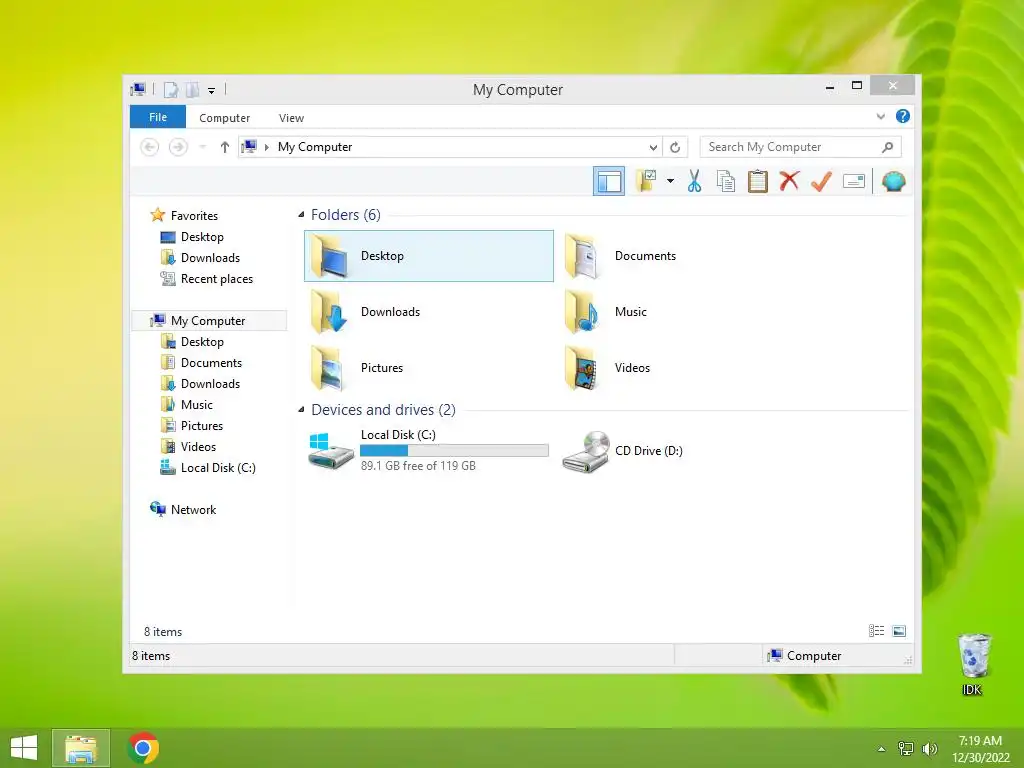Toggle the preview pane layout button

coord(609,182)
